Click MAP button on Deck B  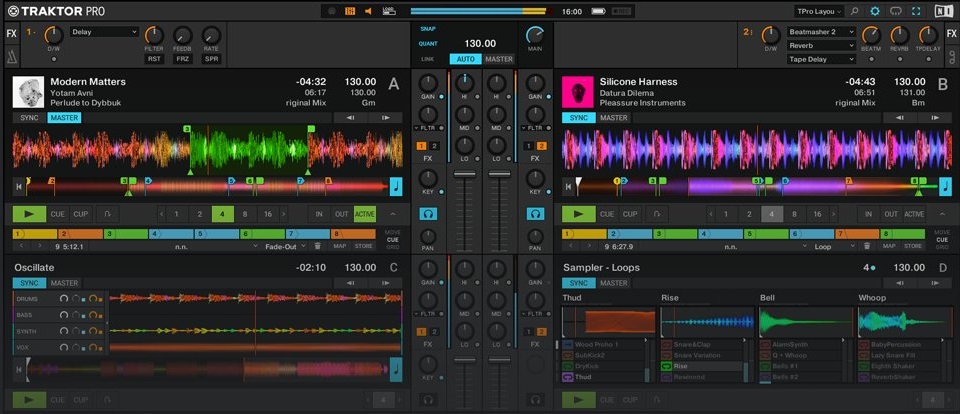pos(888,246)
